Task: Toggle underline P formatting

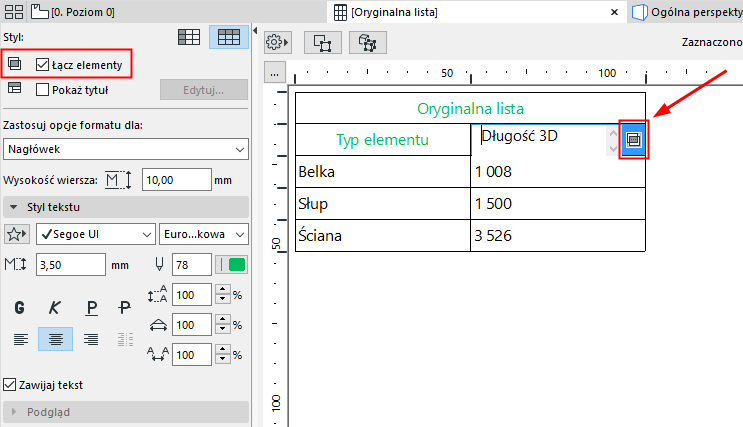Action: [x=91, y=308]
